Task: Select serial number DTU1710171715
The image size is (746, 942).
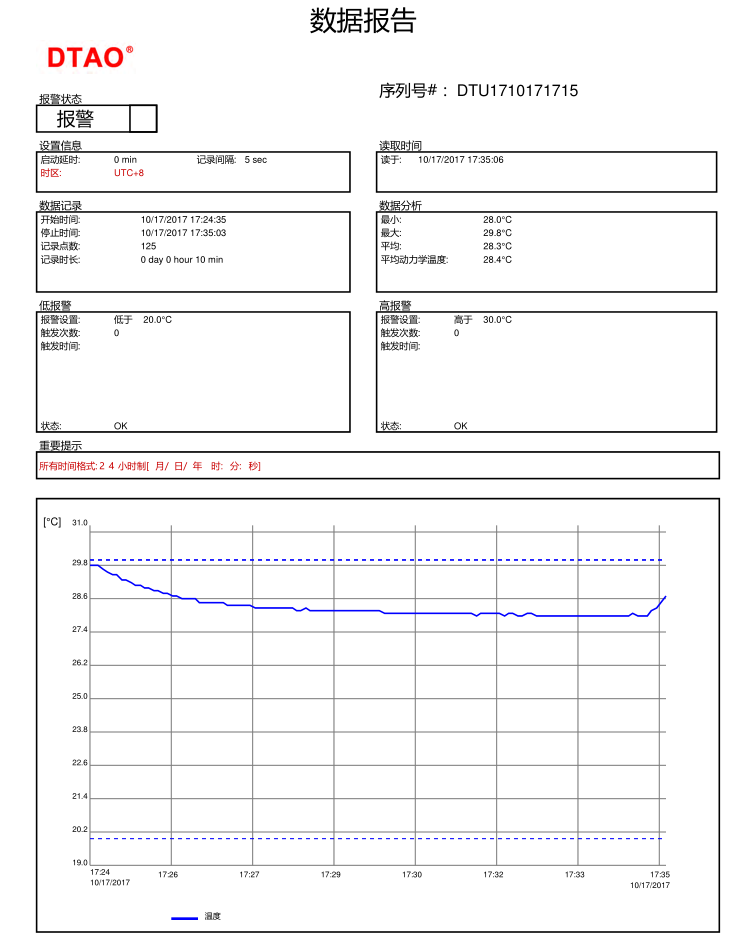Action: coord(517,91)
